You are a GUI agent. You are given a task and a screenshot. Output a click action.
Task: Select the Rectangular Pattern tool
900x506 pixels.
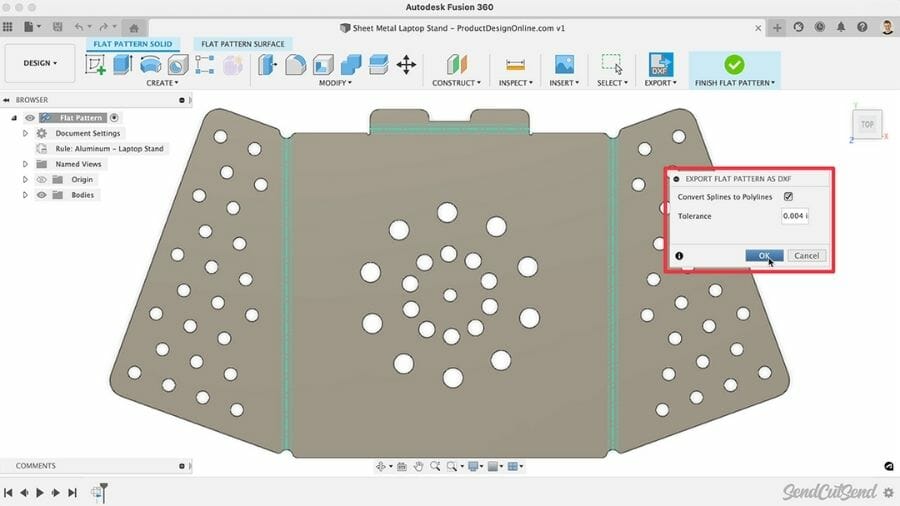tap(204, 64)
